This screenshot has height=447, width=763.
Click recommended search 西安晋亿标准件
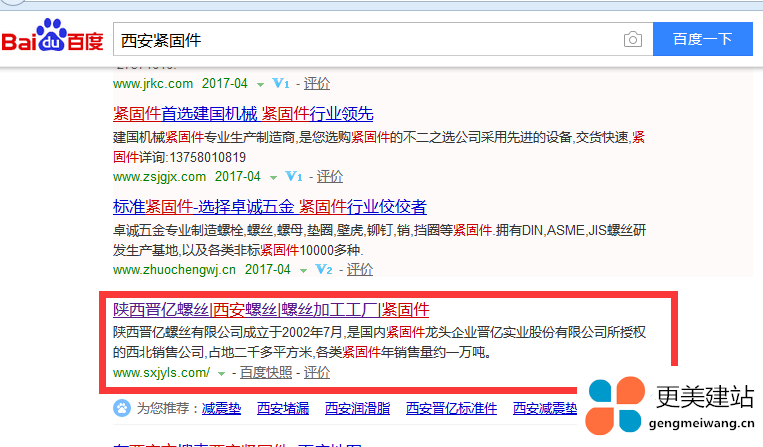pyautogui.click(x=452, y=408)
